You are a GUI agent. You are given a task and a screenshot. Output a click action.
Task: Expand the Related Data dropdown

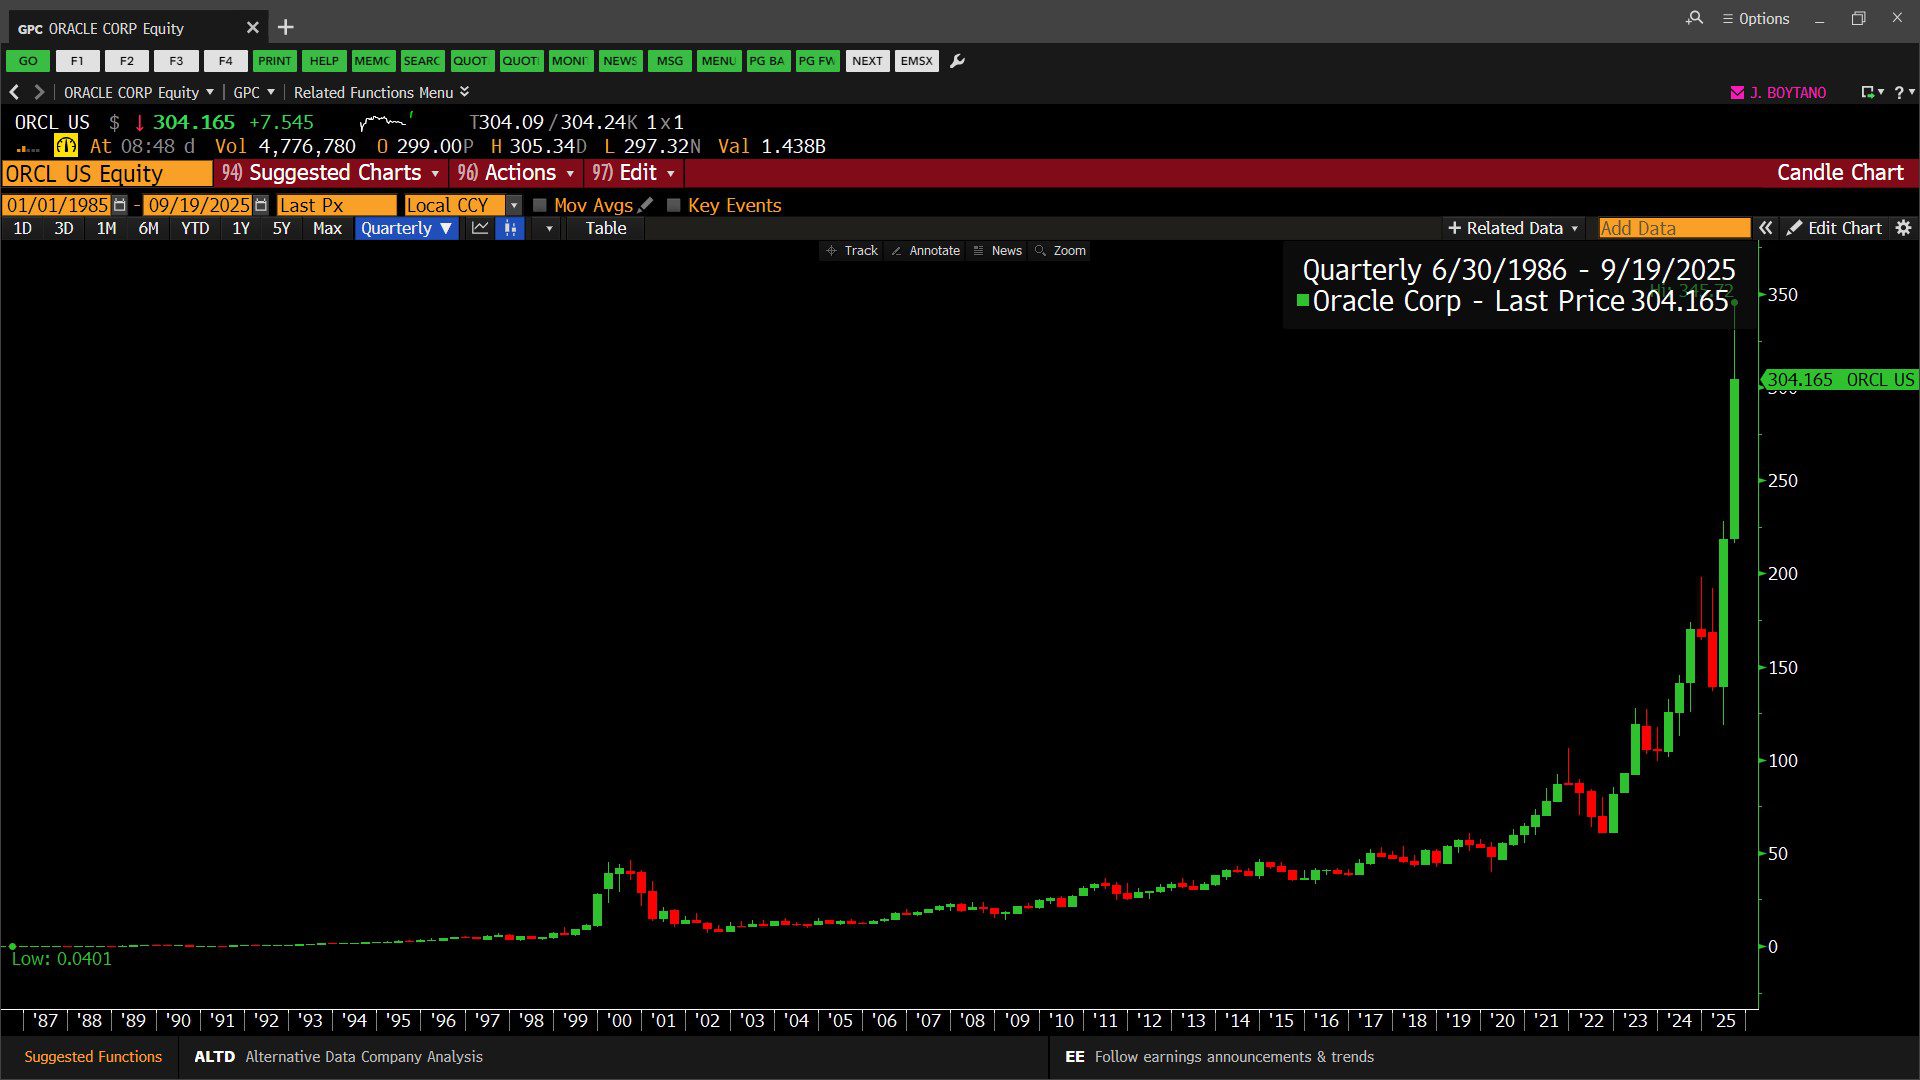pos(1513,228)
